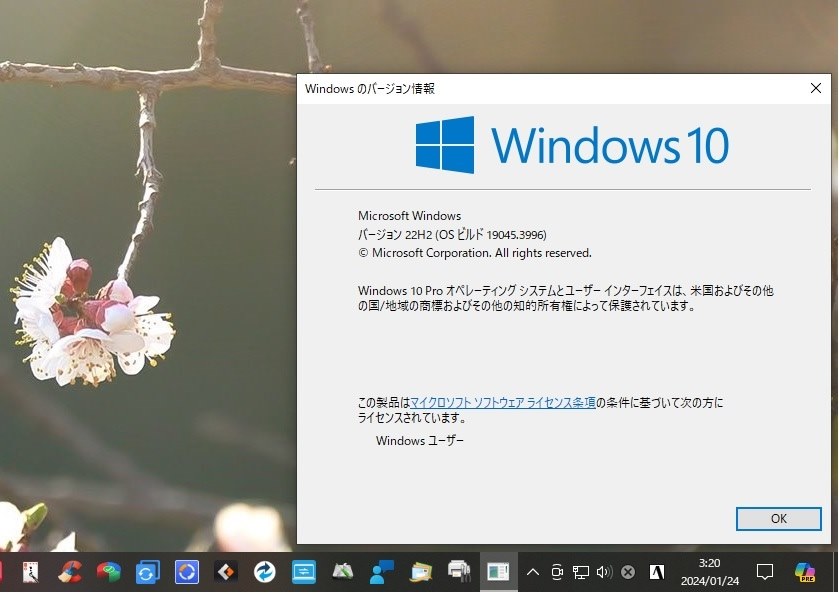The image size is (839, 594).
Task: Open the teal sliders settings app icon
Action: (303, 572)
